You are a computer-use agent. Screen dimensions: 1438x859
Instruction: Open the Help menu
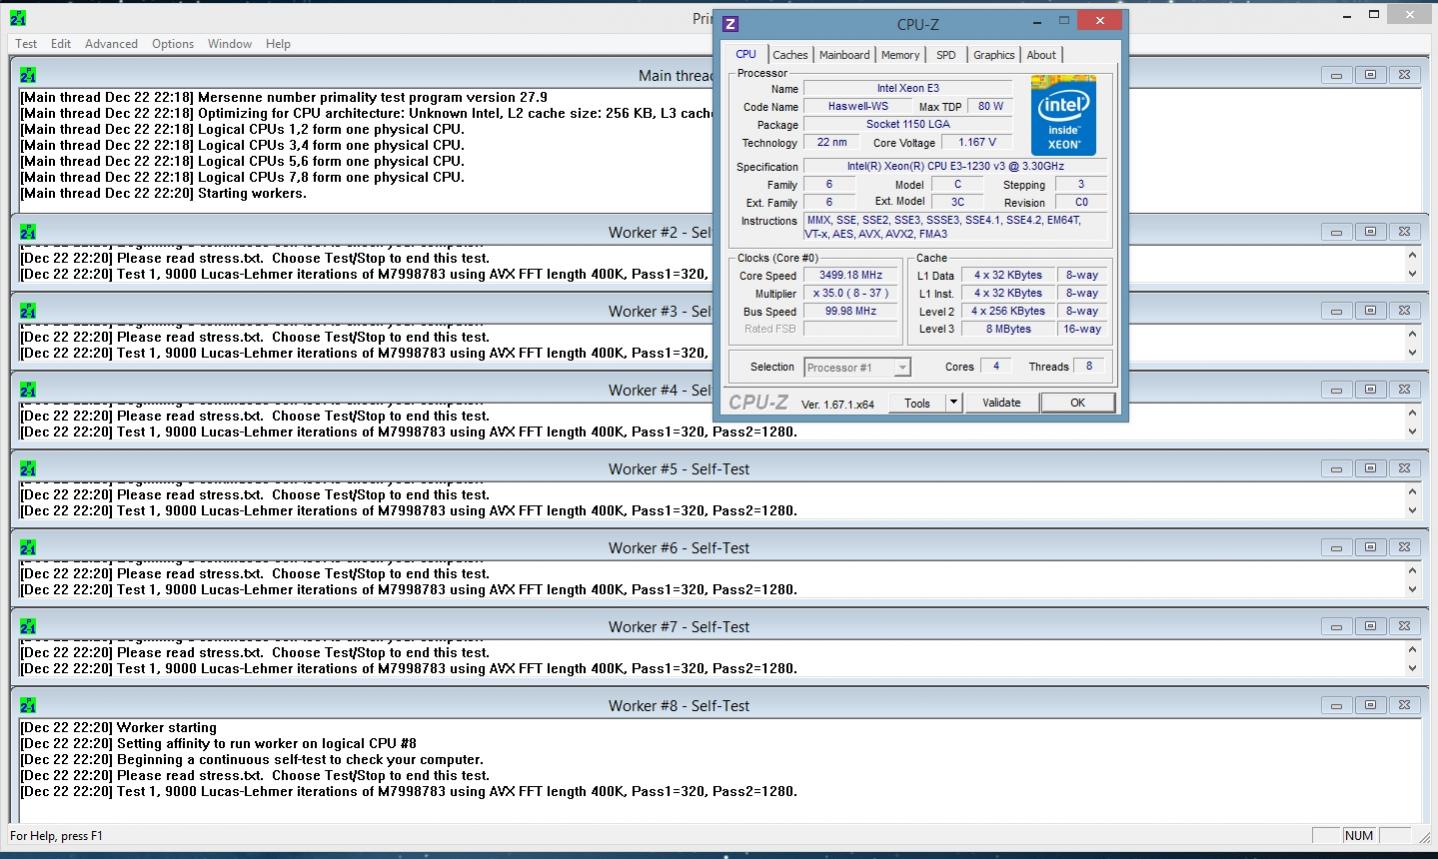278,44
